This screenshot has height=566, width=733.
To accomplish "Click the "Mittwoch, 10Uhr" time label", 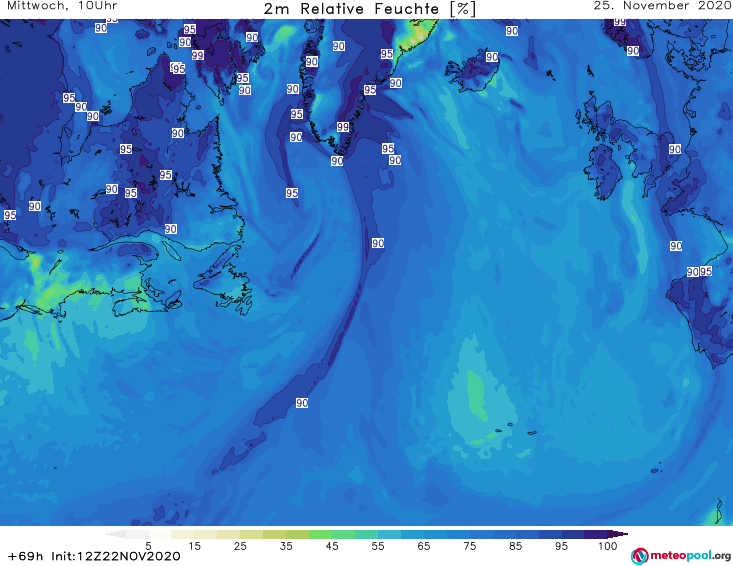I will pyautogui.click(x=62, y=6).
